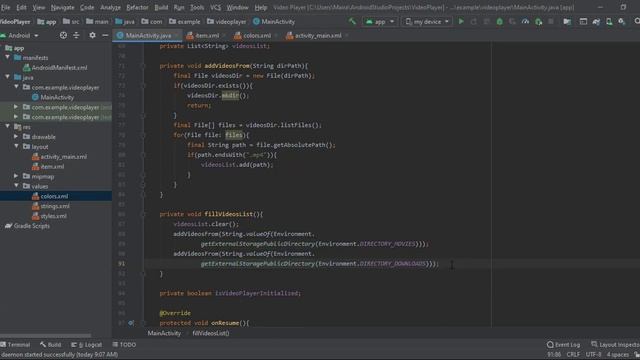The height and width of the screenshot is (360, 640).
Task: Collapse the java folder in project tree
Action: (7, 77)
